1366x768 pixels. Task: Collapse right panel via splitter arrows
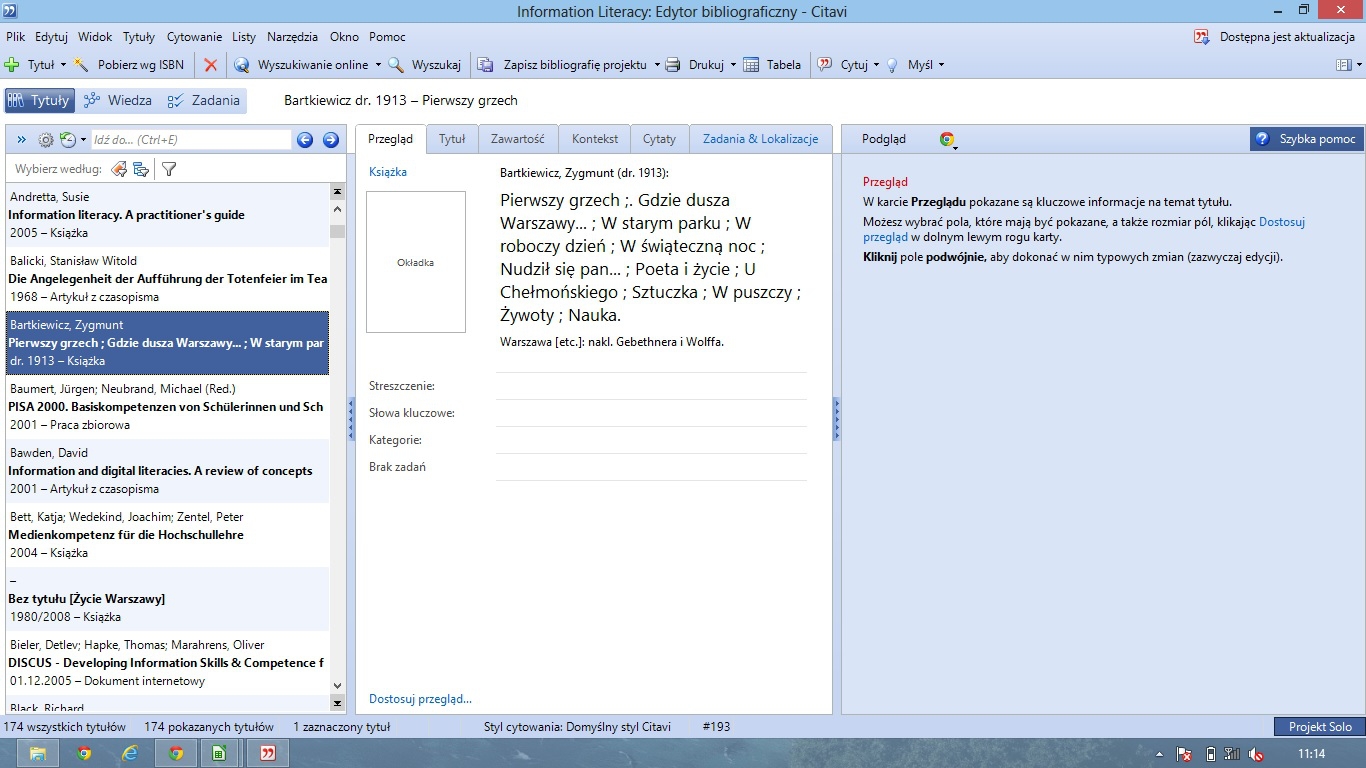pyautogui.click(x=837, y=419)
